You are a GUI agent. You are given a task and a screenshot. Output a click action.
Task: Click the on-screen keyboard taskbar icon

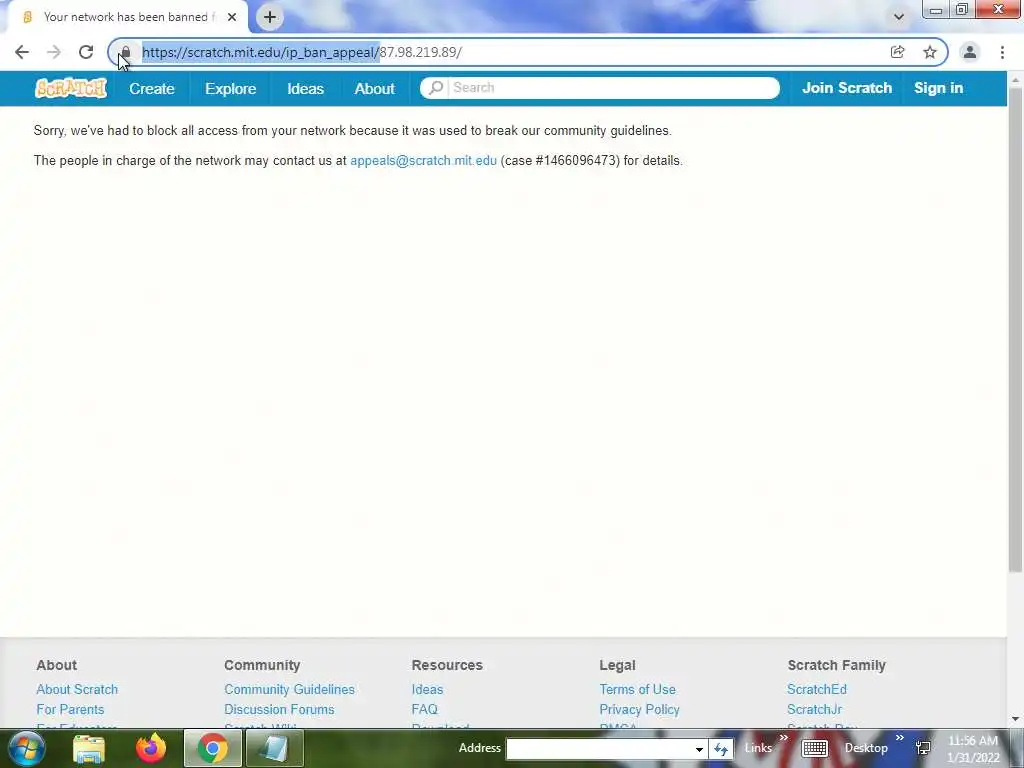[814, 748]
